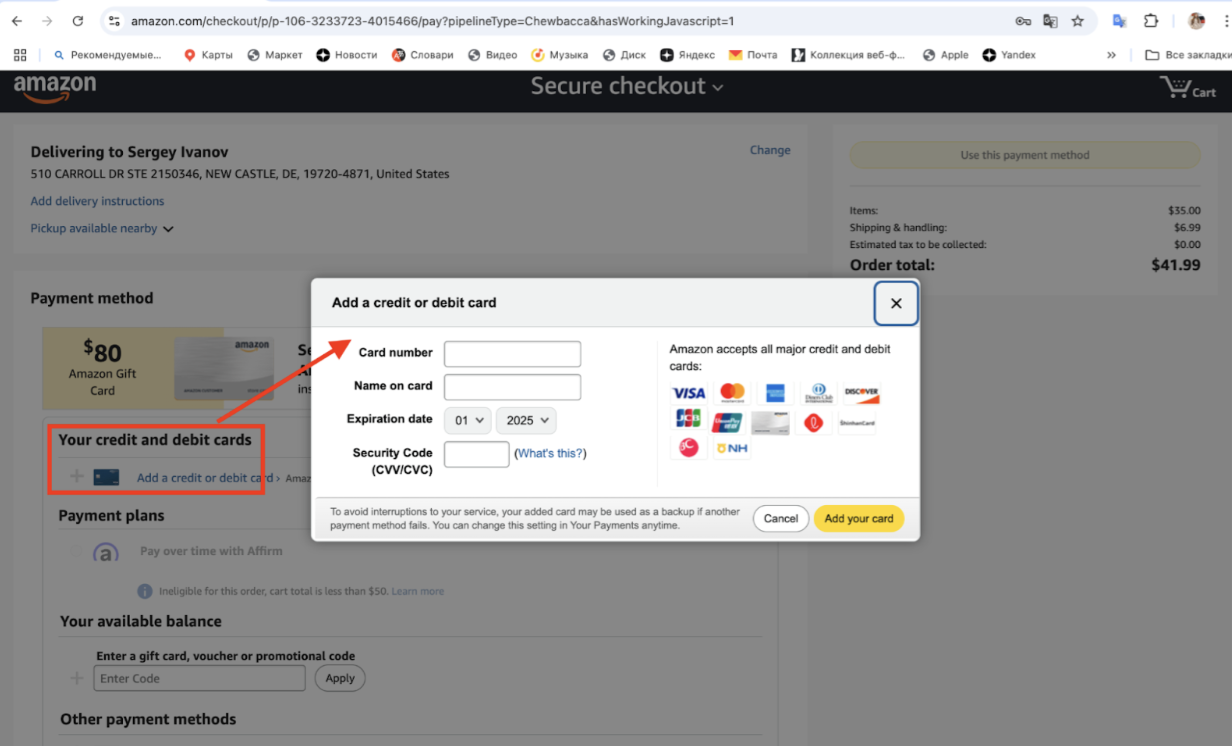Image resolution: width=1232 pixels, height=746 pixels.
Task: Bookmark this page with the star icon
Action: click(1077, 21)
